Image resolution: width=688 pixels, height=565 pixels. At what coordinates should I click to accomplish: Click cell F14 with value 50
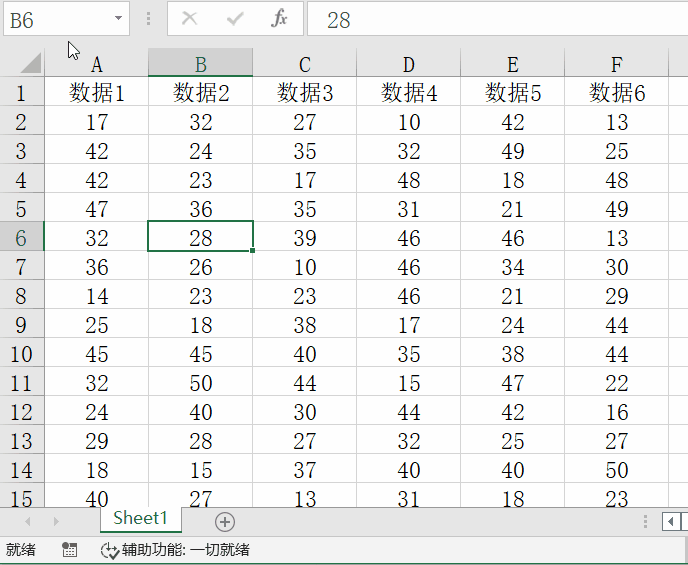click(x=616, y=468)
